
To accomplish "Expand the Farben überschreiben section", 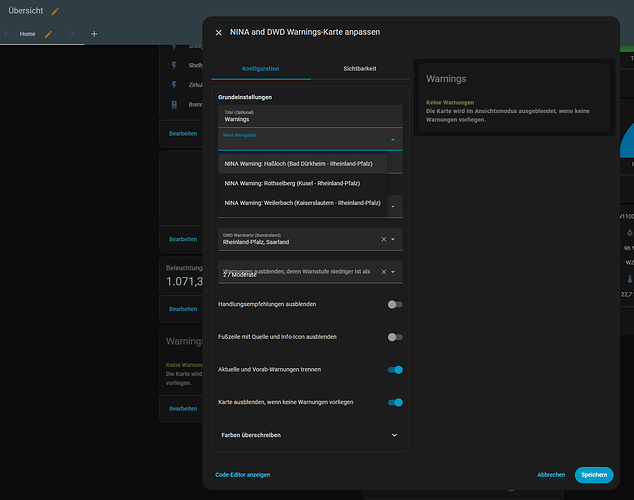I will [310, 435].
